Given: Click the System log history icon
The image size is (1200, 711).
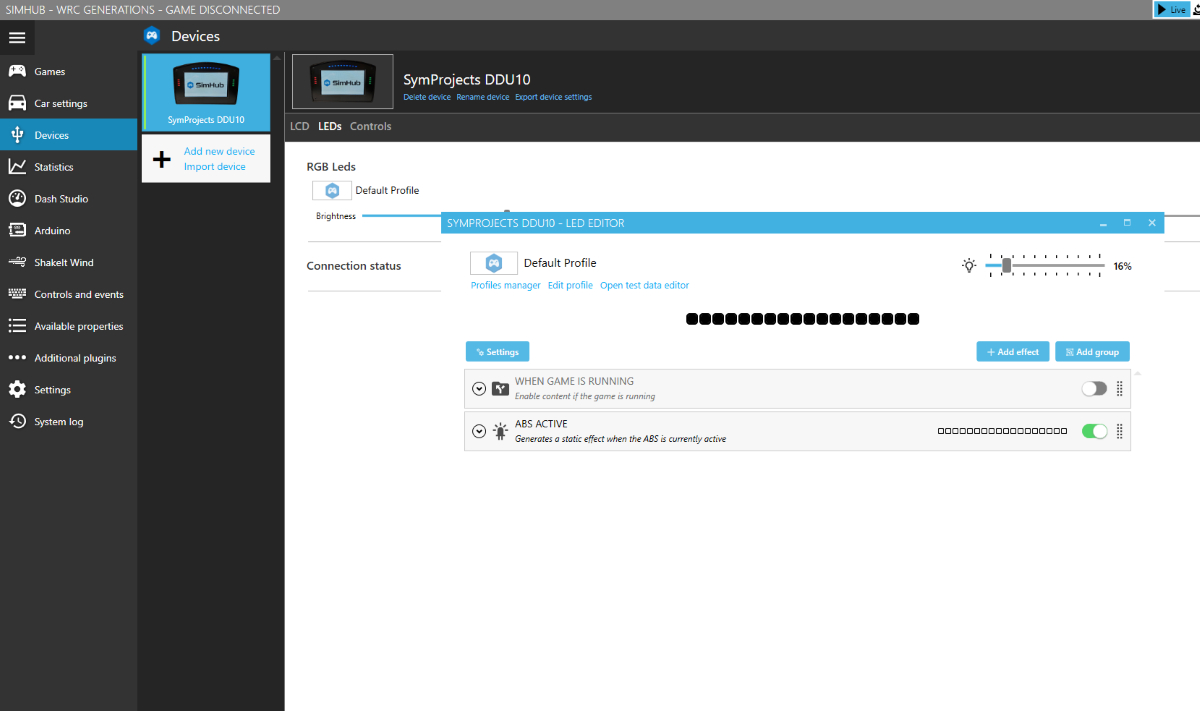Looking at the screenshot, I should coord(17,422).
